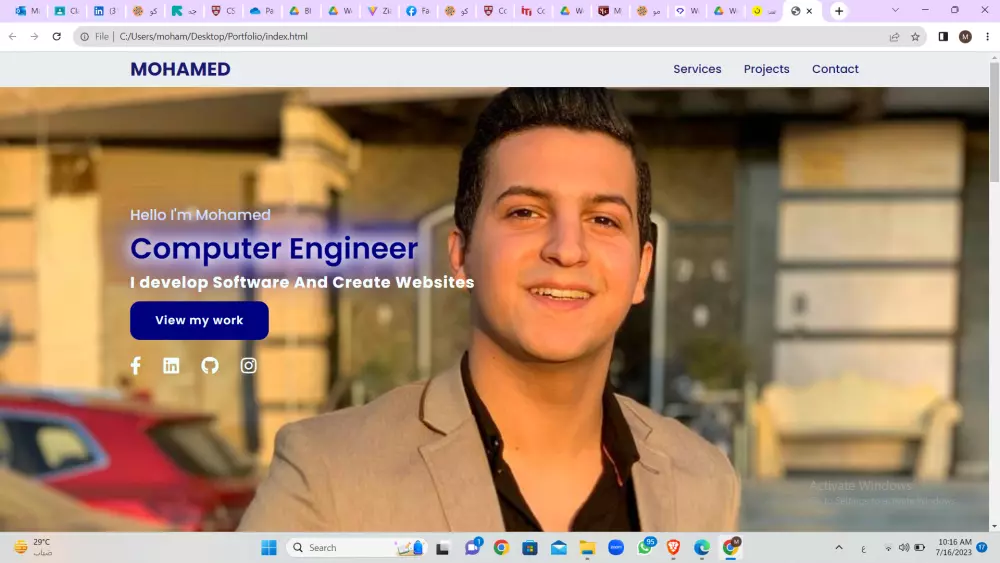Bookmark this page with the star icon
This screenshot has width=1000, height=563.
click(915, 36)
